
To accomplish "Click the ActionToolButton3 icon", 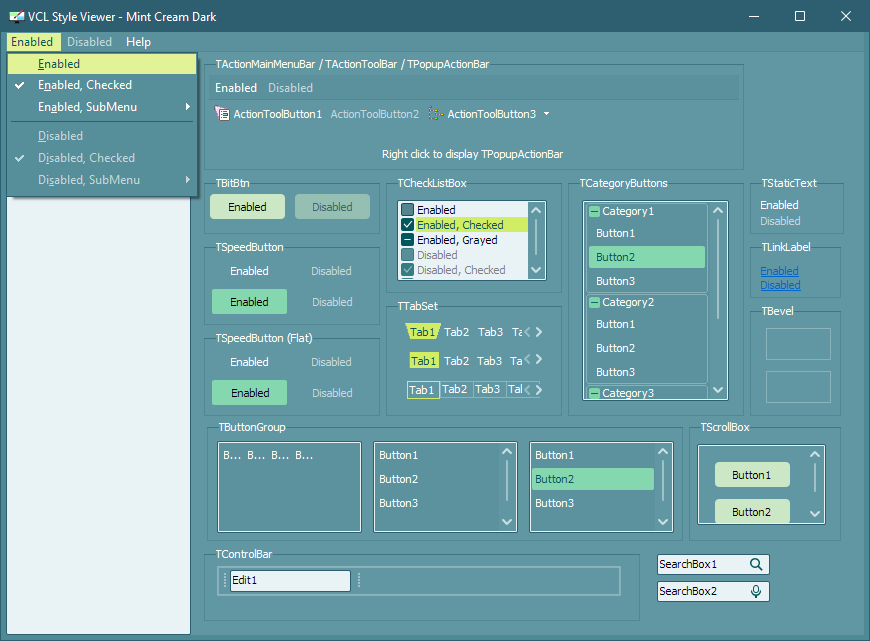I will tap(436, 114).
